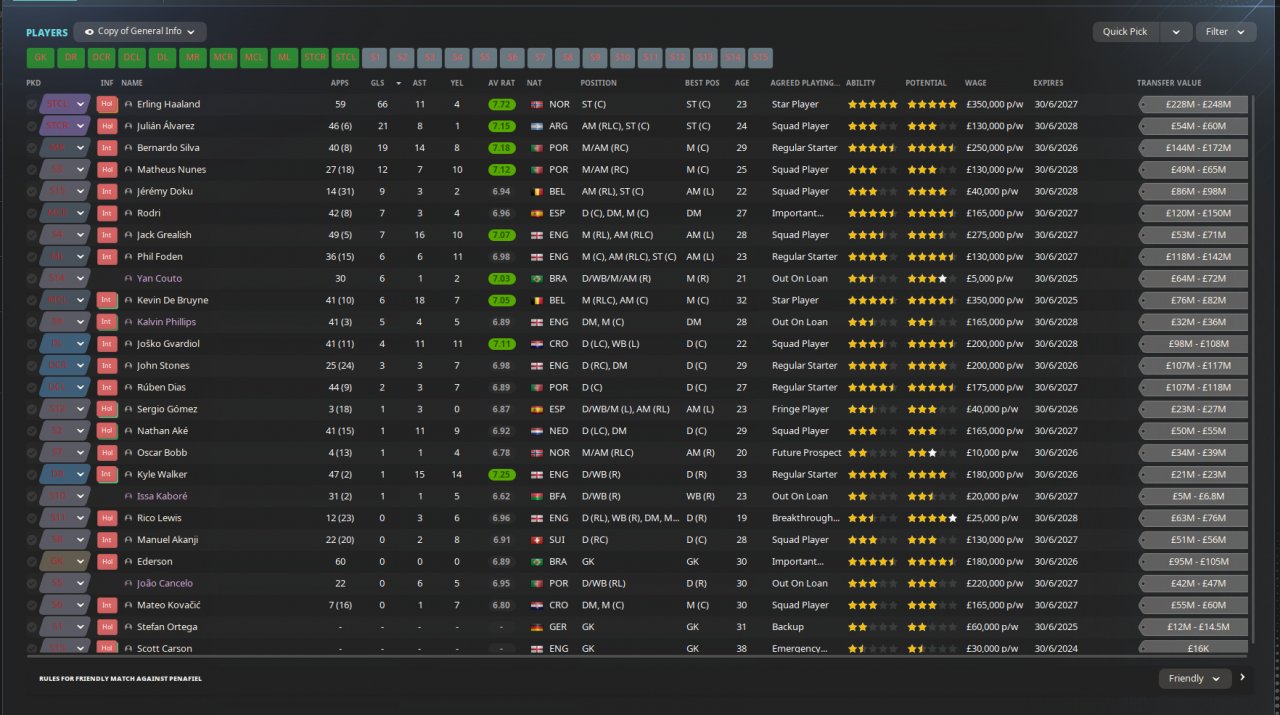The width and height of the screenshot is (1280, 715).
Task: Open the position dropdown for Ederson
Action: pyautogui.click(x=65, y=562)
